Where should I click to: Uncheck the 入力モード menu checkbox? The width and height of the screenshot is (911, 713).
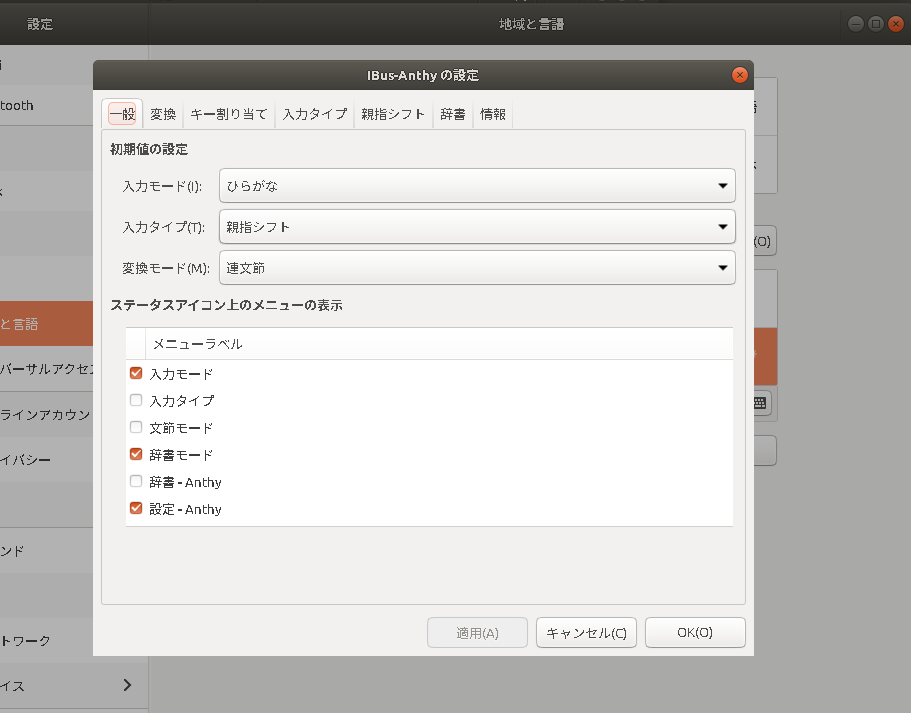coord(136,373)
